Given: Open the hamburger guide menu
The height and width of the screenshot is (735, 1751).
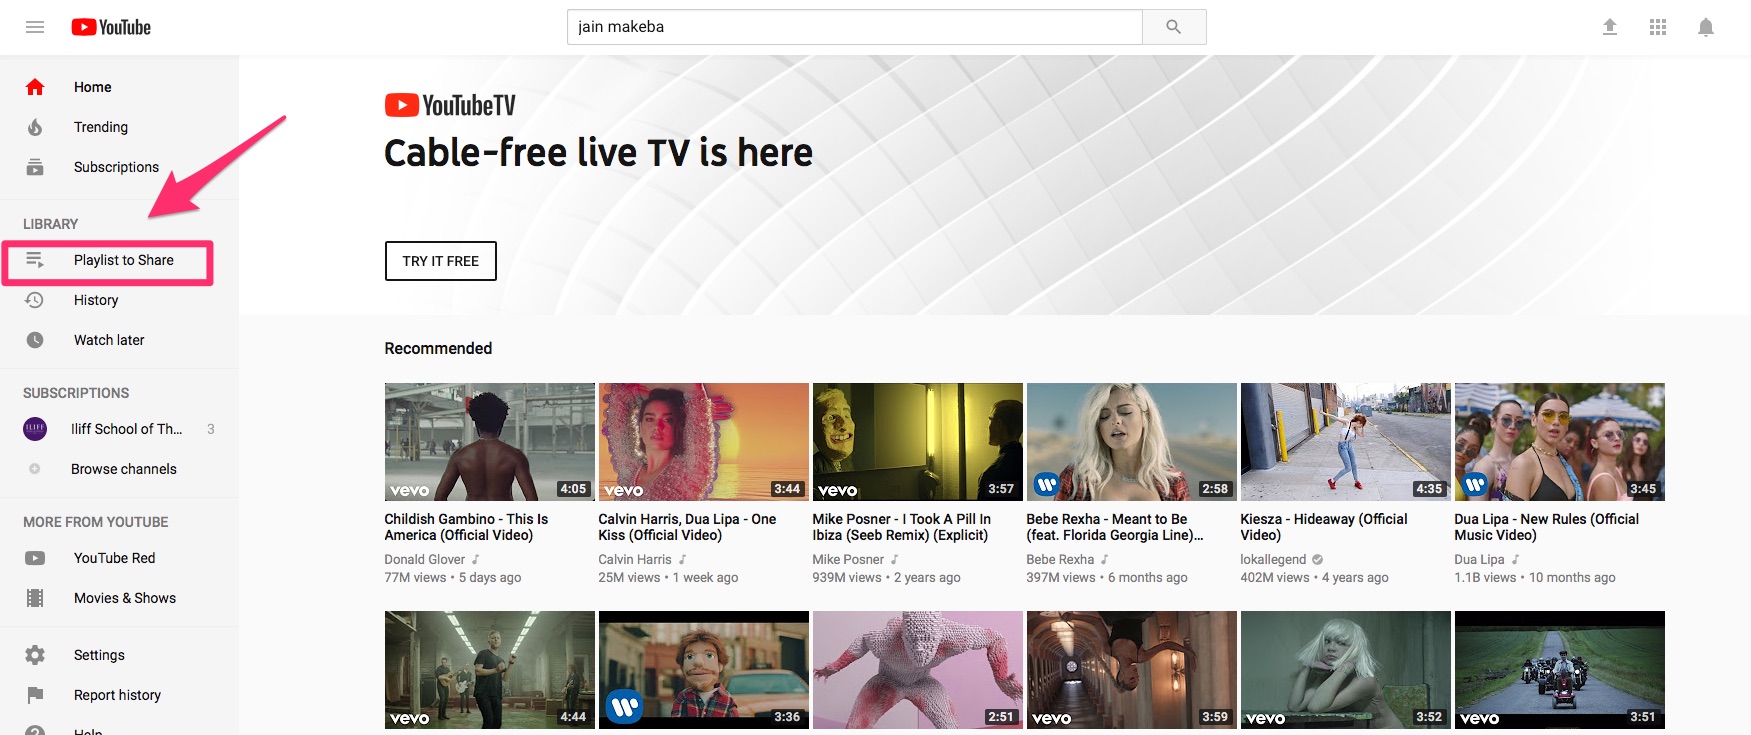Looking at the screenshot, I should [35, 27].
